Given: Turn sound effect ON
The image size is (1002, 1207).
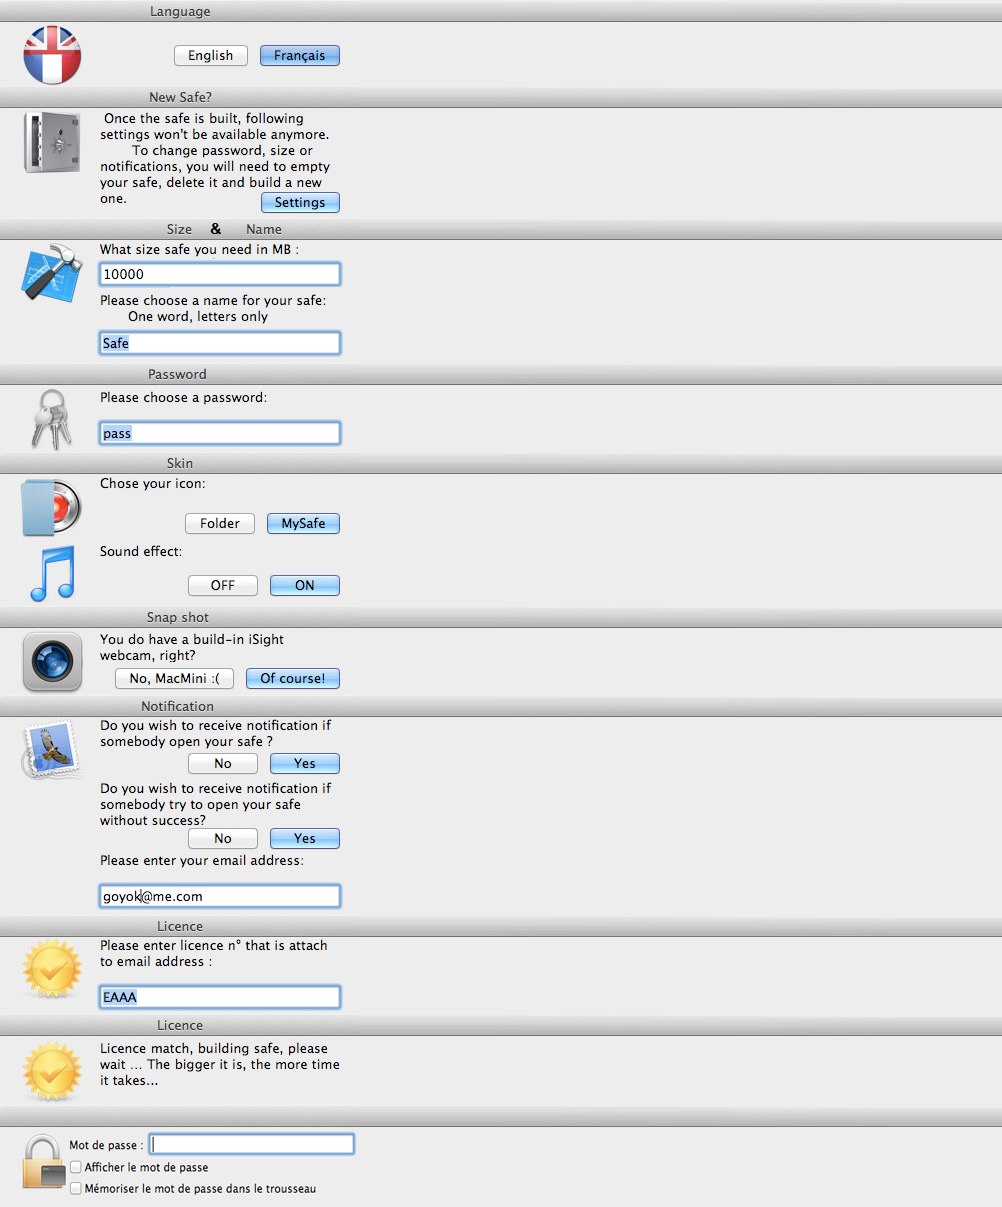Looking at the screenshot, I should click(305, 586).
